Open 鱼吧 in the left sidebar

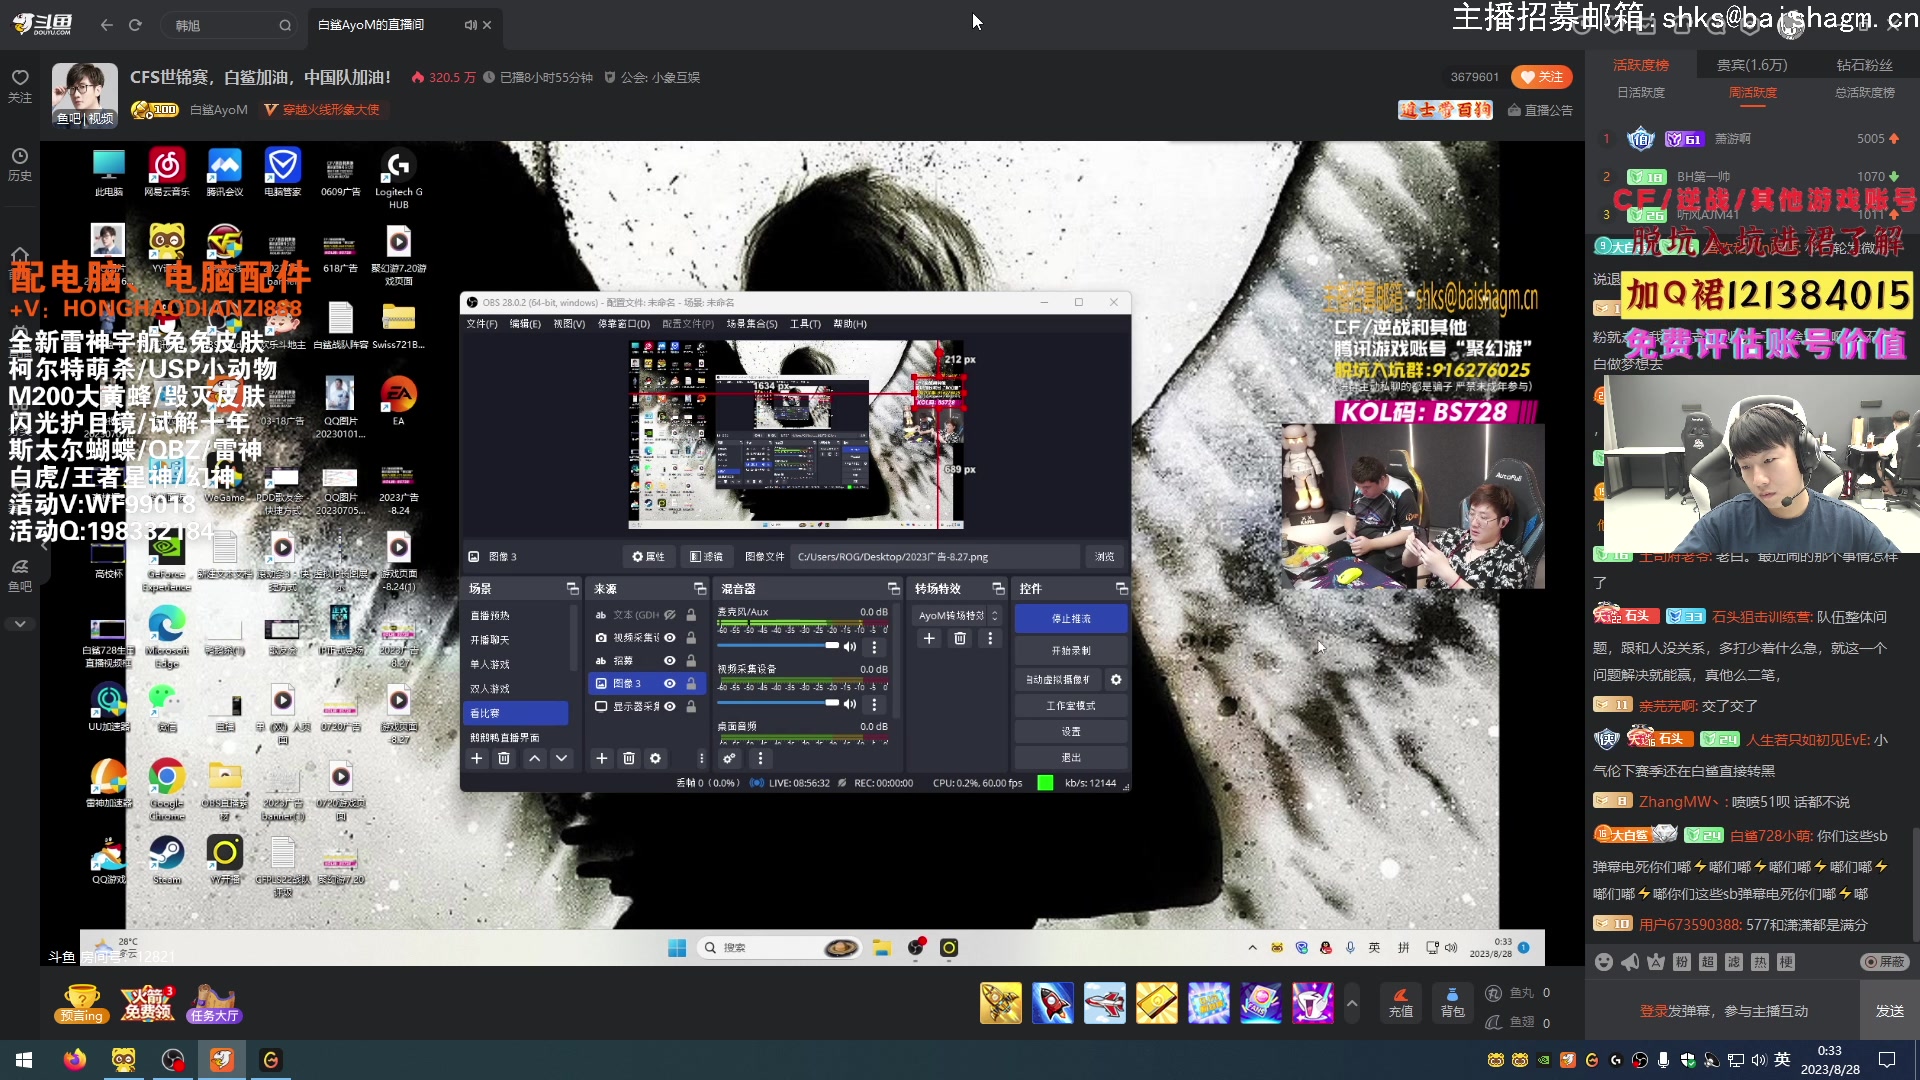20,575
